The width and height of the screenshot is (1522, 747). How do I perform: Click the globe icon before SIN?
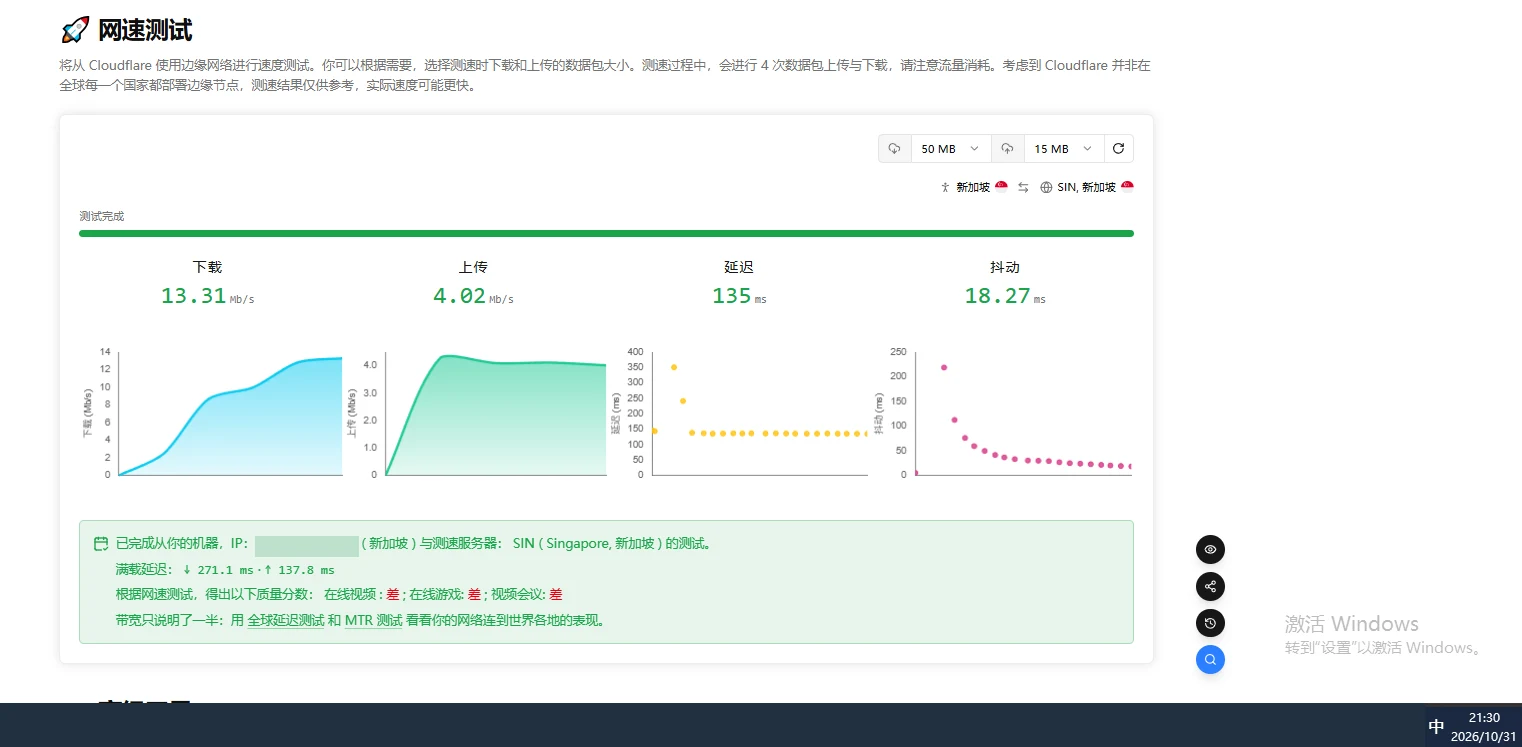[1047, 187]
